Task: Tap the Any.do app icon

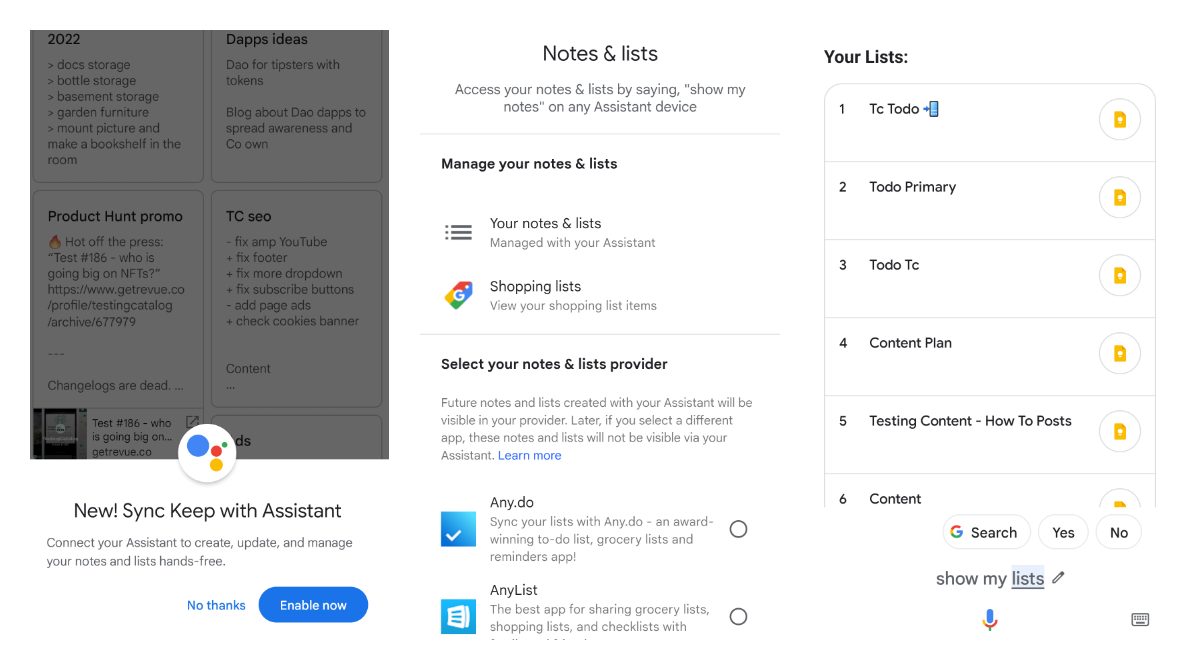Action: click(x=458, y=528)
